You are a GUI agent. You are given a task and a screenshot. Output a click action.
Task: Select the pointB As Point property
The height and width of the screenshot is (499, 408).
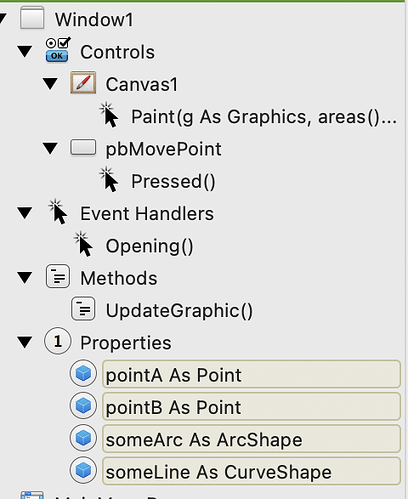[x=251, y=406]
